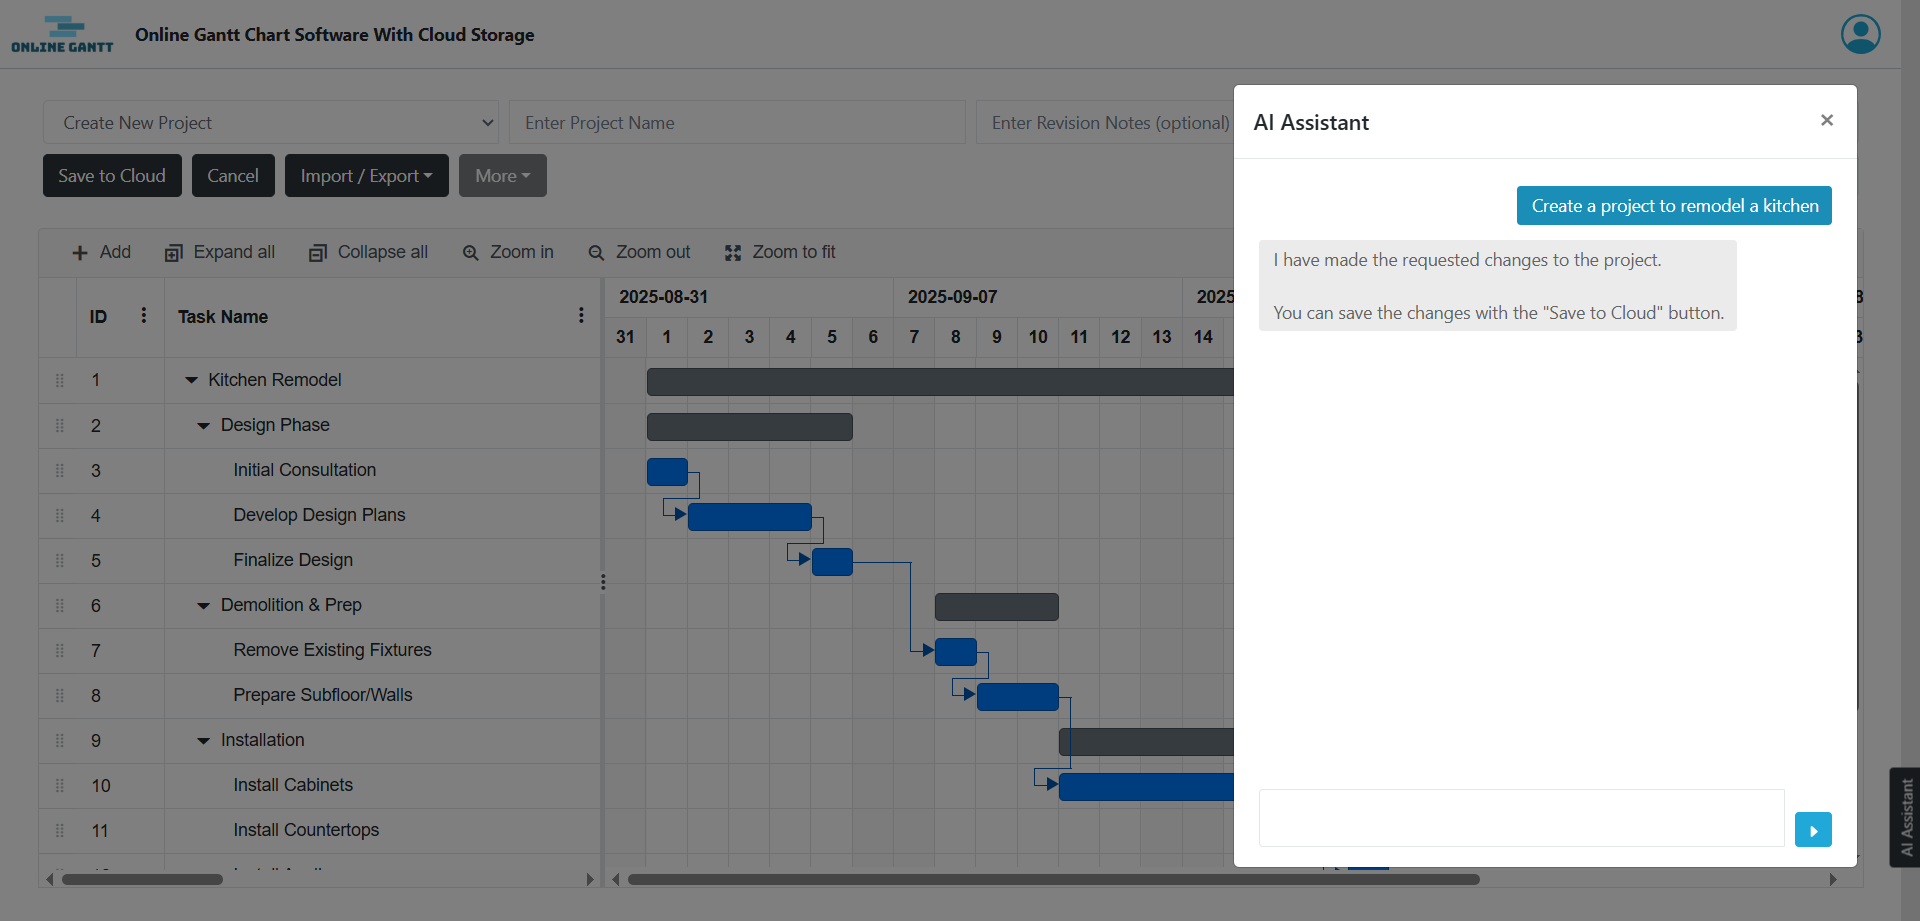
Task: Click the Prepare Subfloor/Walls Gantt bar
Action: pyautogui.click(x=1018, y=696)
